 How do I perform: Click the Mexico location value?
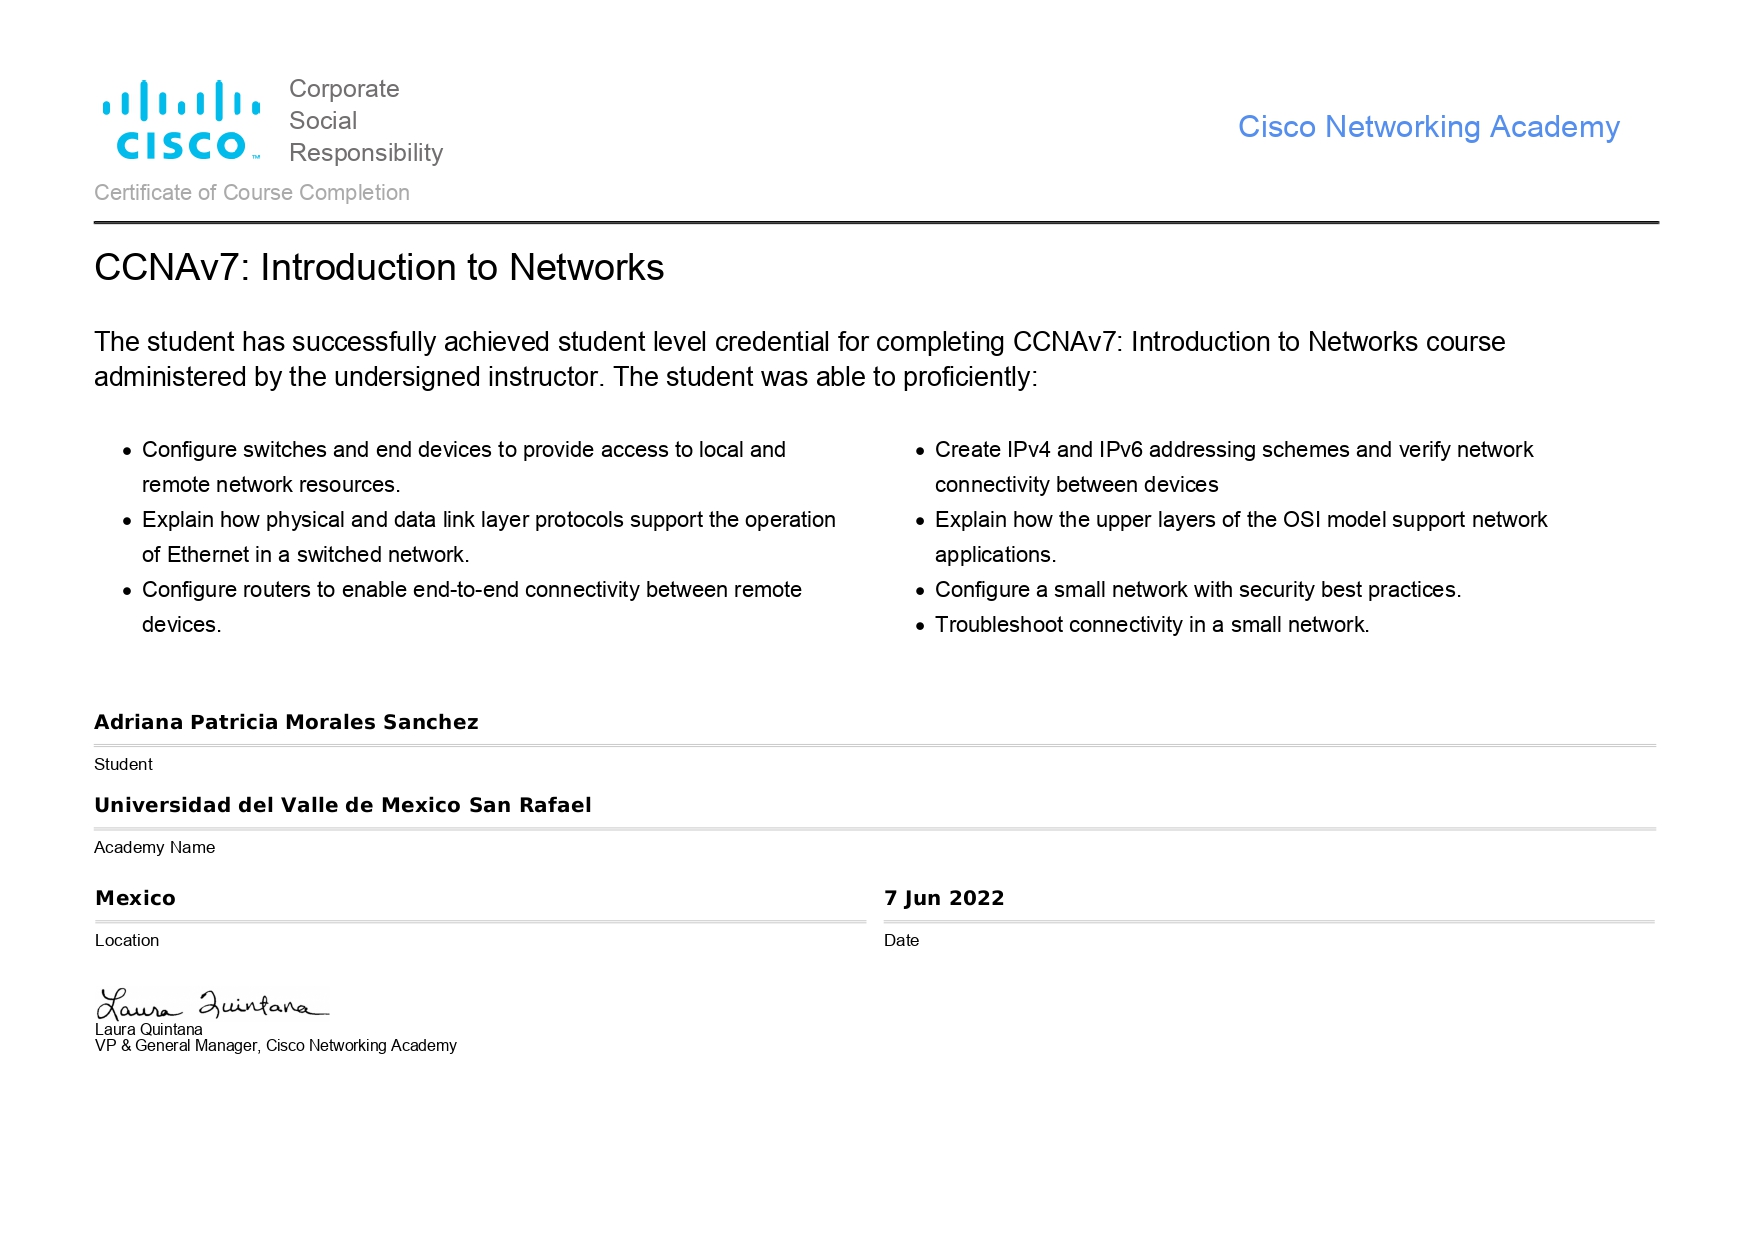135,898
